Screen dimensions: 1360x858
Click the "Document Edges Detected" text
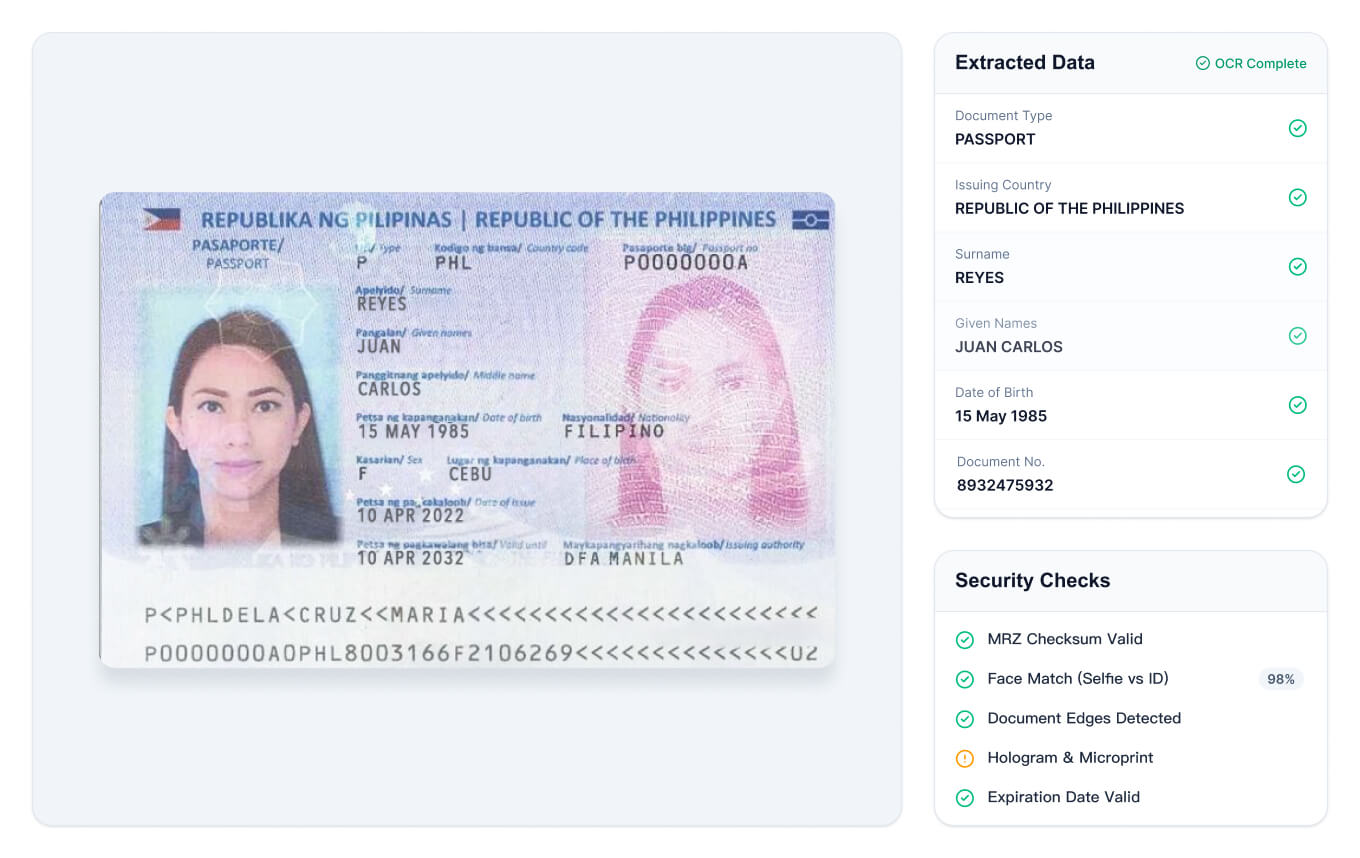1084,718
